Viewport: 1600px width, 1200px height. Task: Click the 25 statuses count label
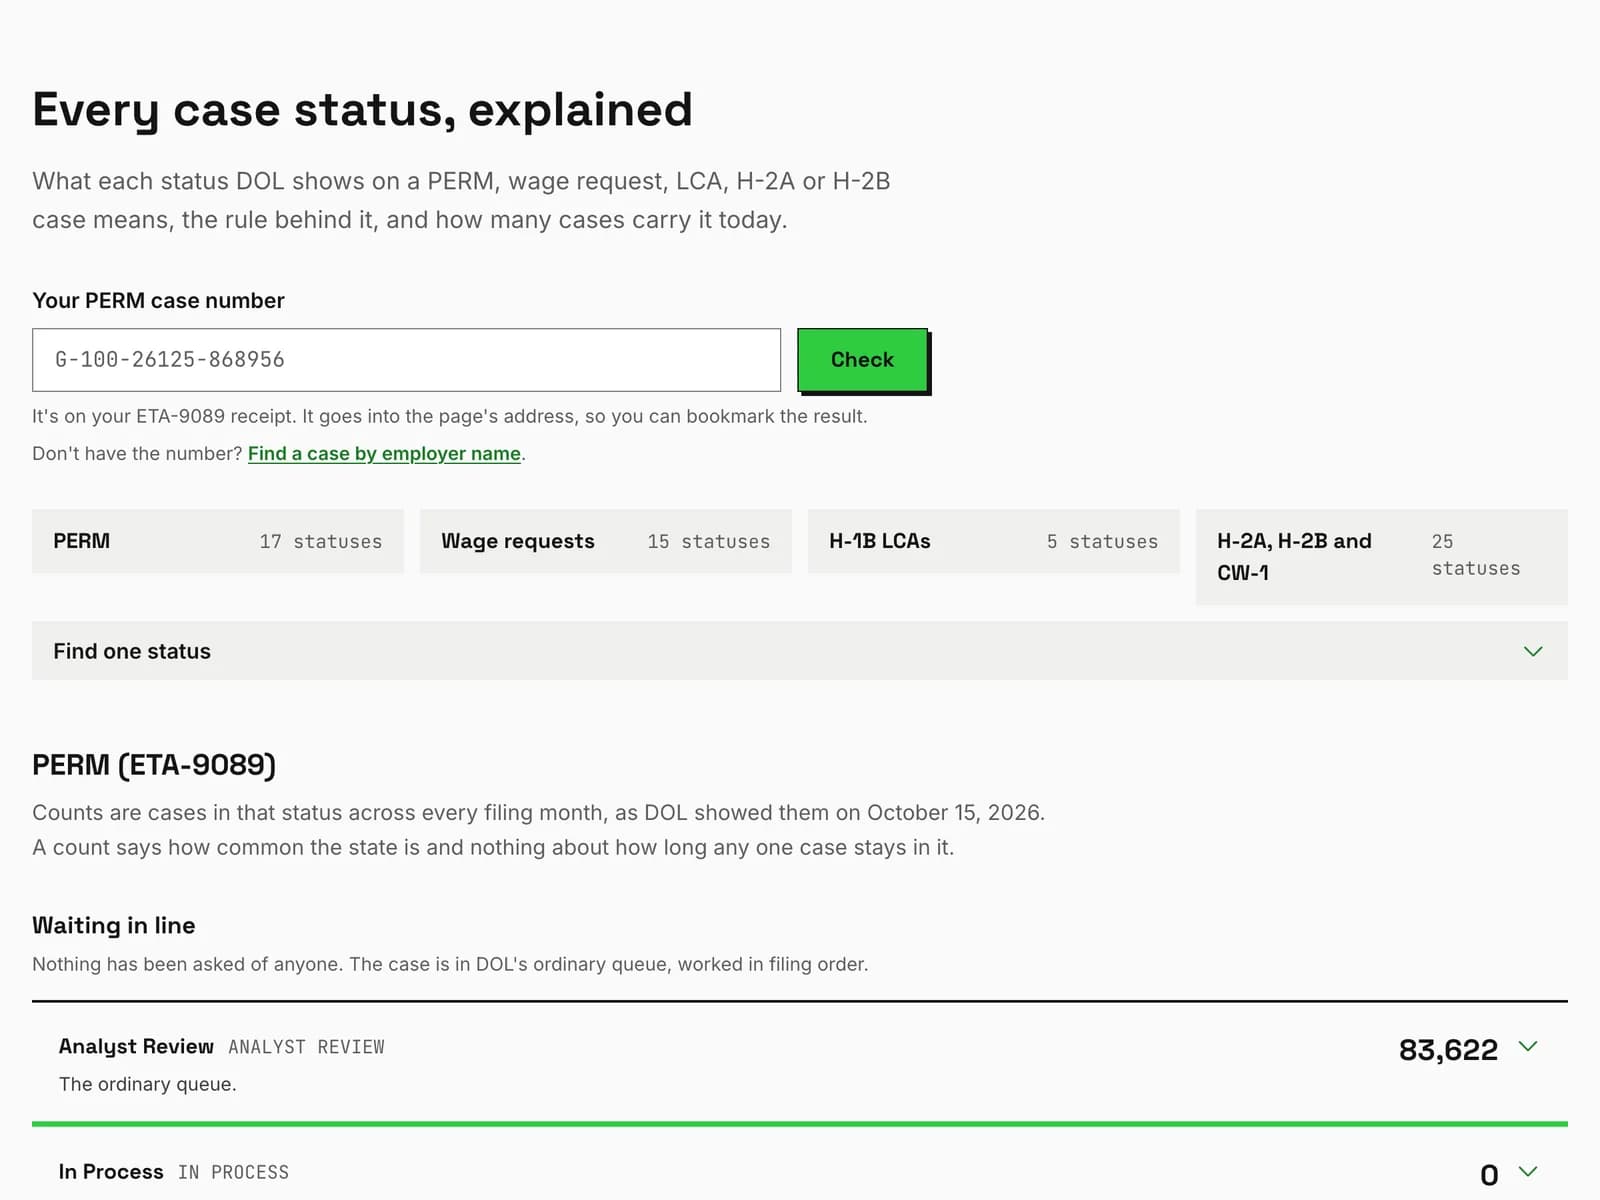(1476, 555)
